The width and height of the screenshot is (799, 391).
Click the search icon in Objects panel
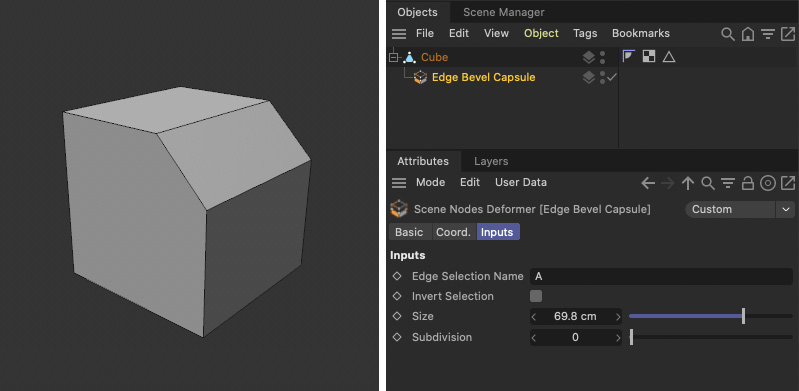click(728, 34)
